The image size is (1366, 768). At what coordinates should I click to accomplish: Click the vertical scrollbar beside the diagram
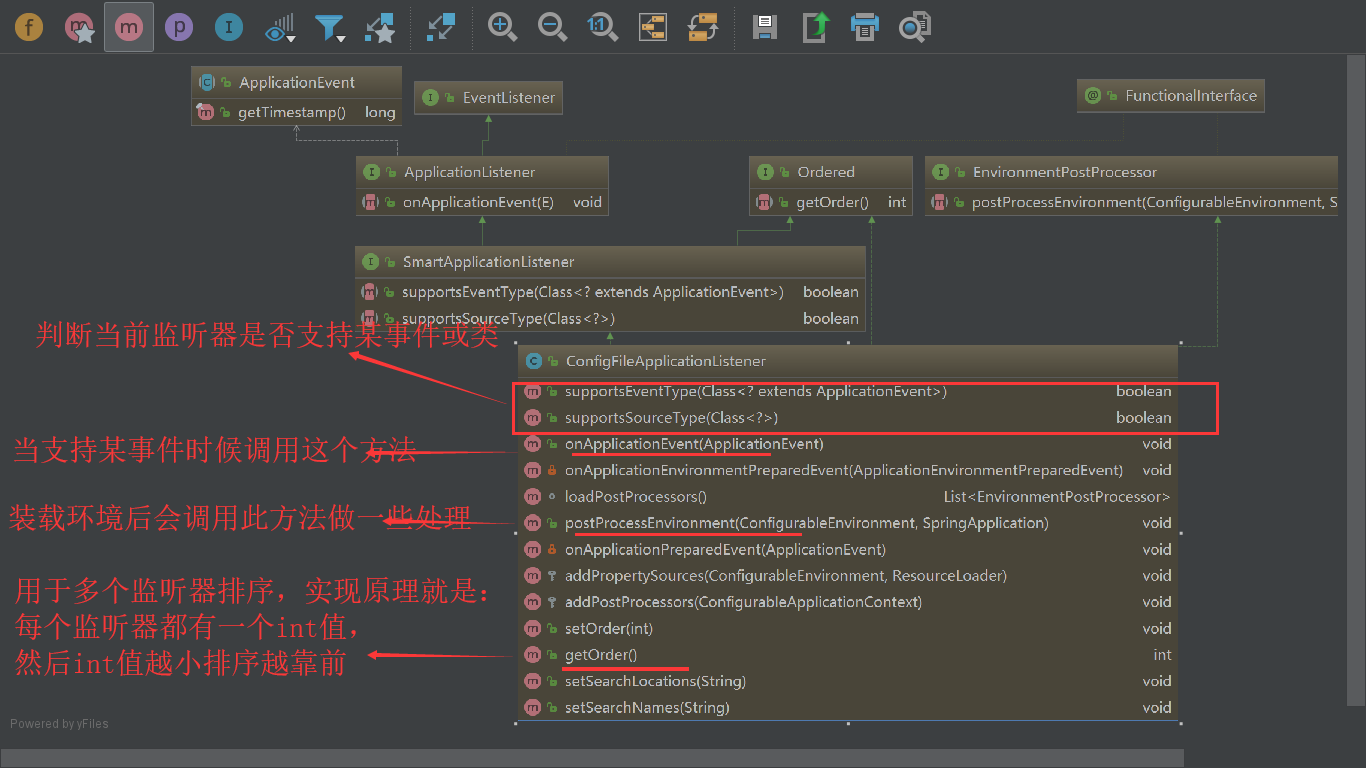point(1356,380)
